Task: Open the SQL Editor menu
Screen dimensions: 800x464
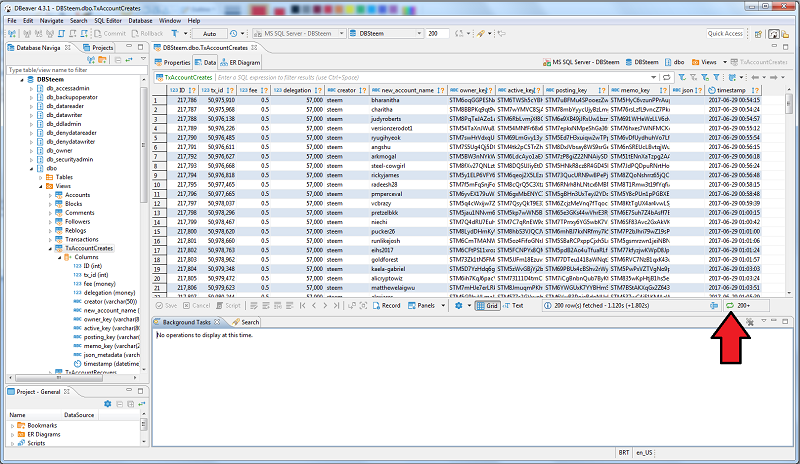Action: point(108,21)
